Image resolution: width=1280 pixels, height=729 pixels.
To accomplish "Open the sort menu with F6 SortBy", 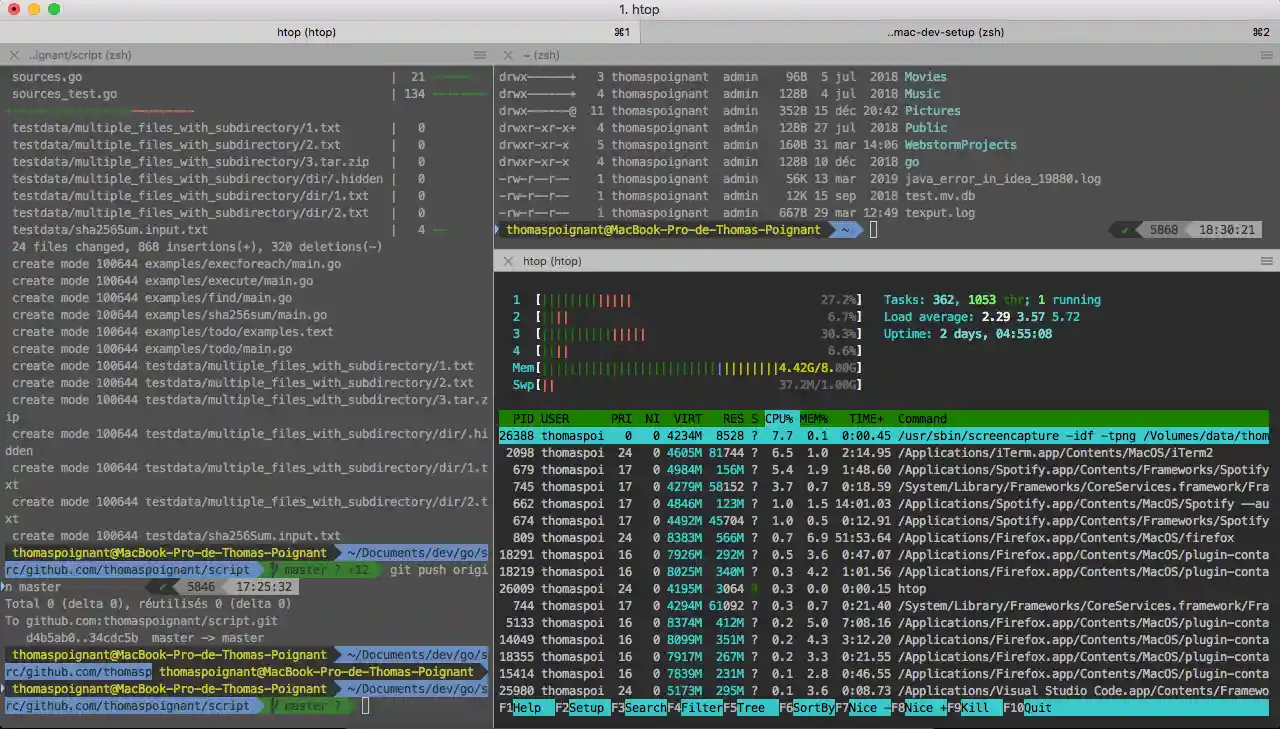I will [x=806, y=708].
